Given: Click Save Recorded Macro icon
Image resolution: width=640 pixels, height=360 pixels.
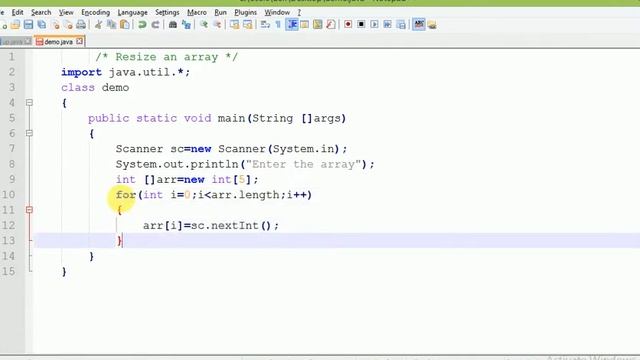Looking at the screenshot, I should 401,24.
